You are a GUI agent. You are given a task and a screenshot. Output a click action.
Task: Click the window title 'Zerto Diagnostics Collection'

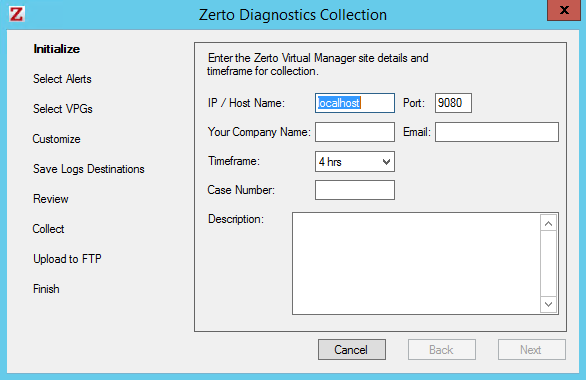pos(293,15)
